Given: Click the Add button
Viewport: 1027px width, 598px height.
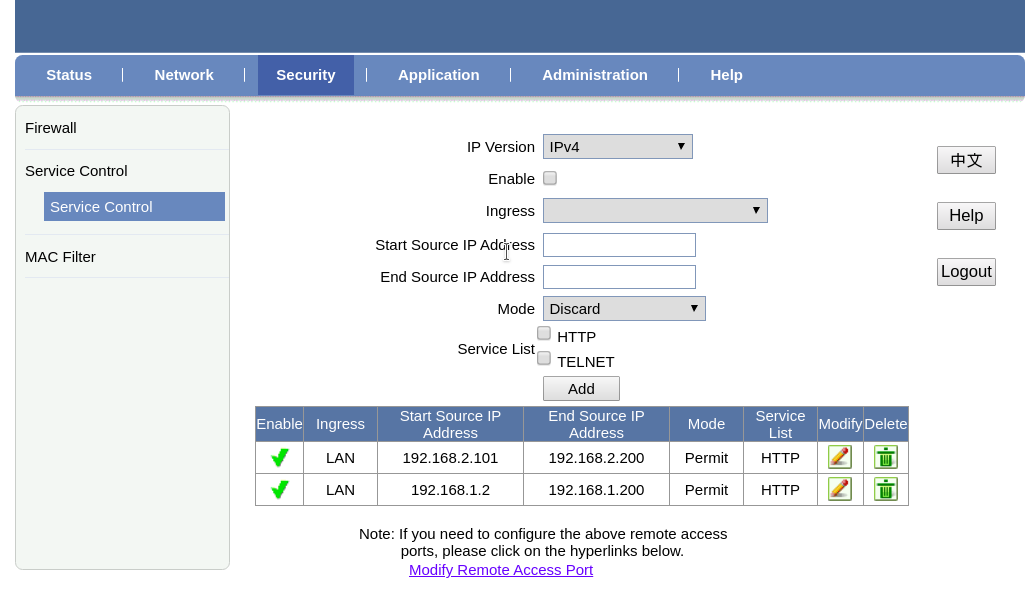Looking at the screenshot, I should [581, 389].
